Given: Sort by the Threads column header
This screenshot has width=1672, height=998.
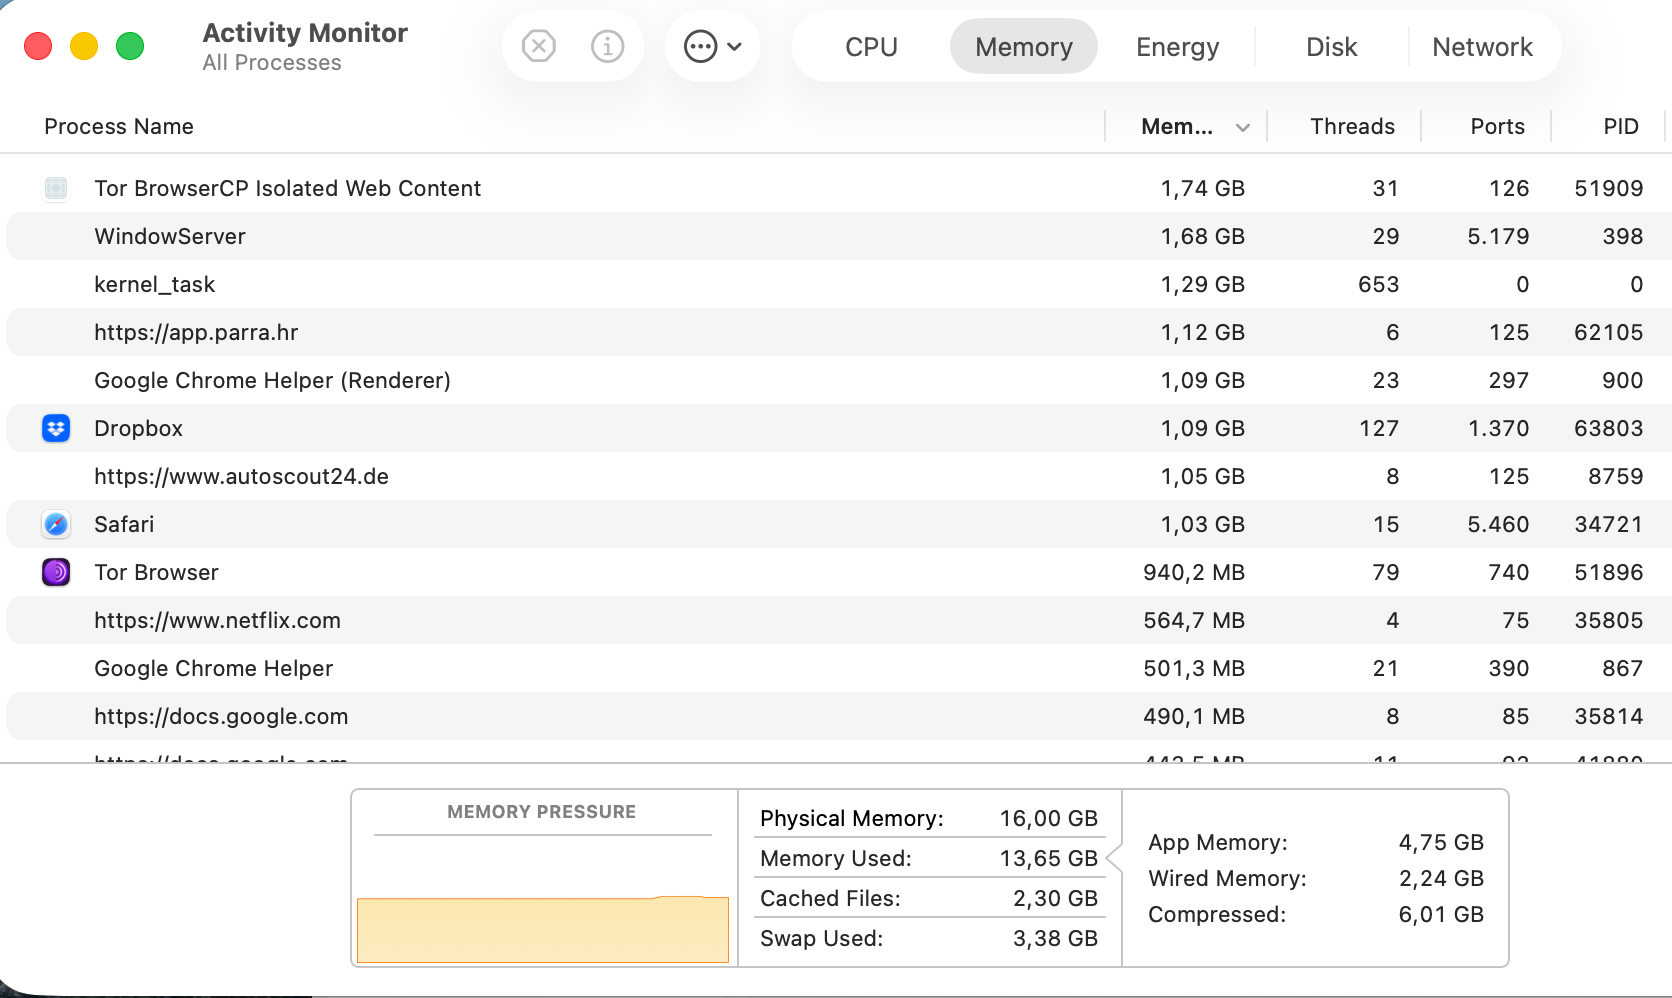Looking at the screenshot, I should point(1352,127).
